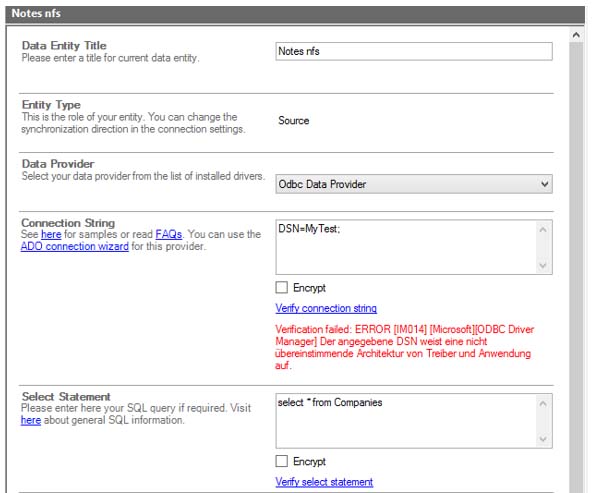Click the Verify select statement link
This screenshot has height=493, width=600.
coord(324,482)
